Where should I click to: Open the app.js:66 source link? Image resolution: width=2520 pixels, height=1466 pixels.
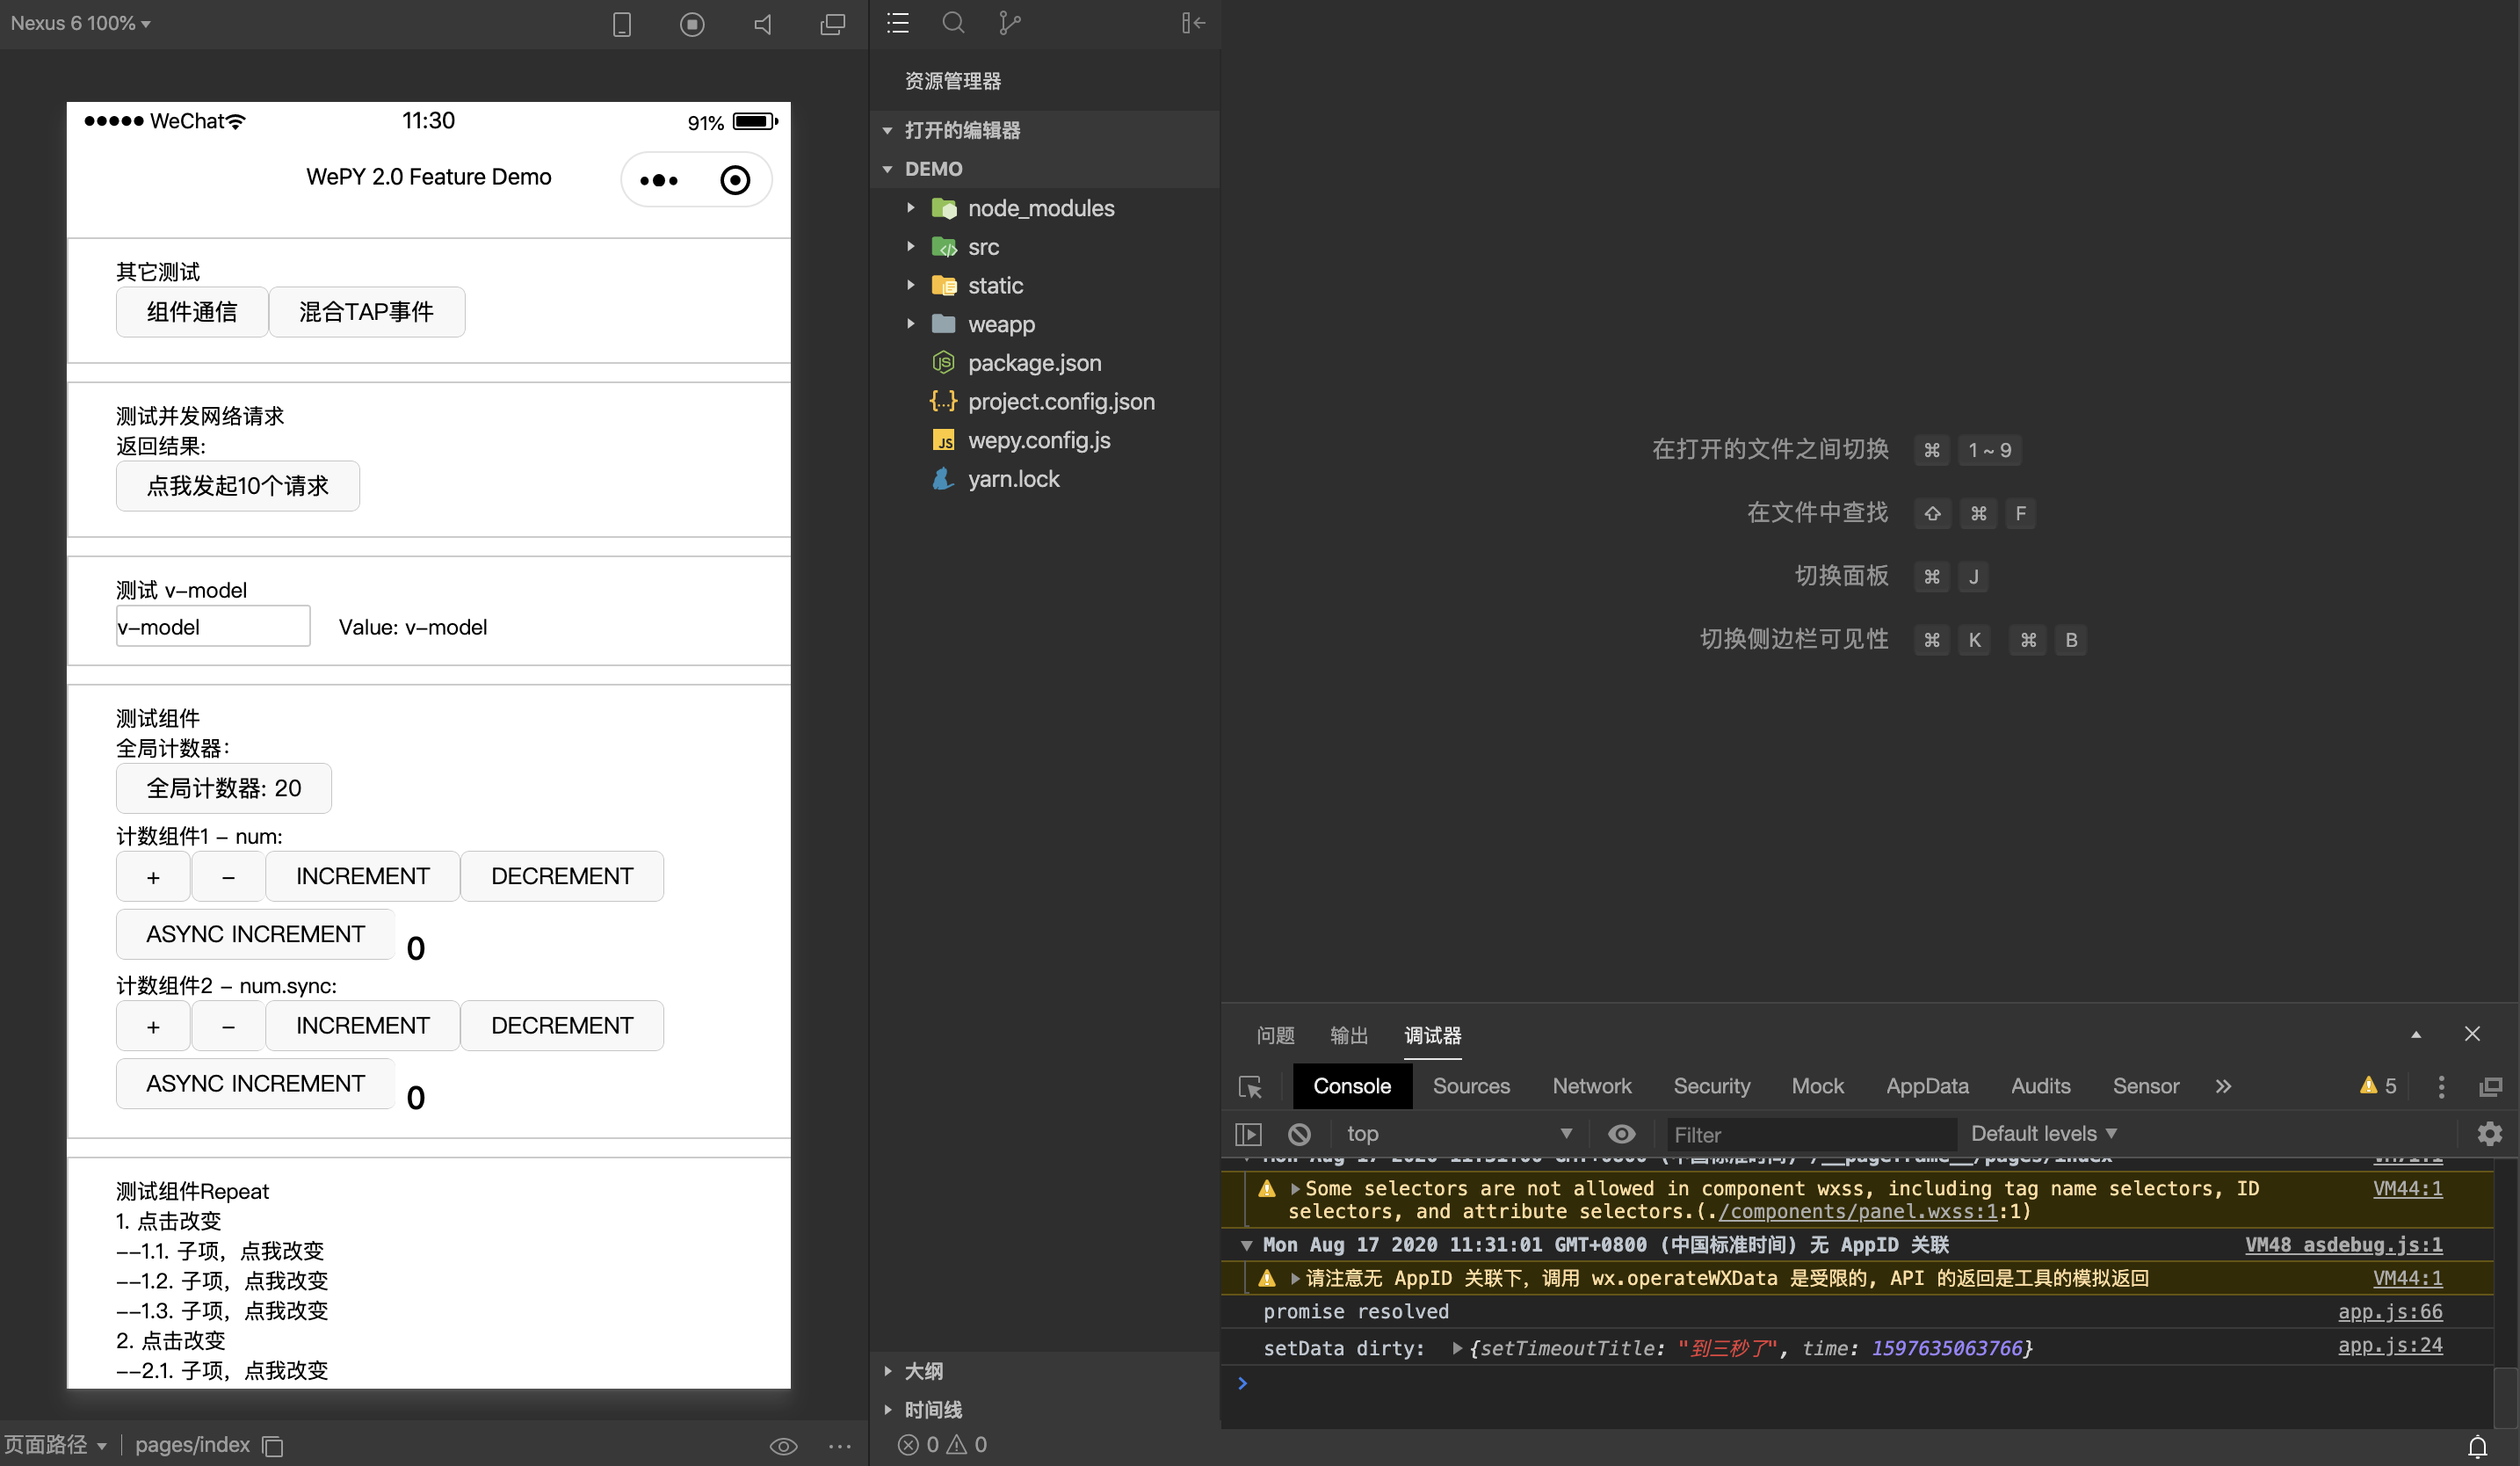point(2389,1311)
